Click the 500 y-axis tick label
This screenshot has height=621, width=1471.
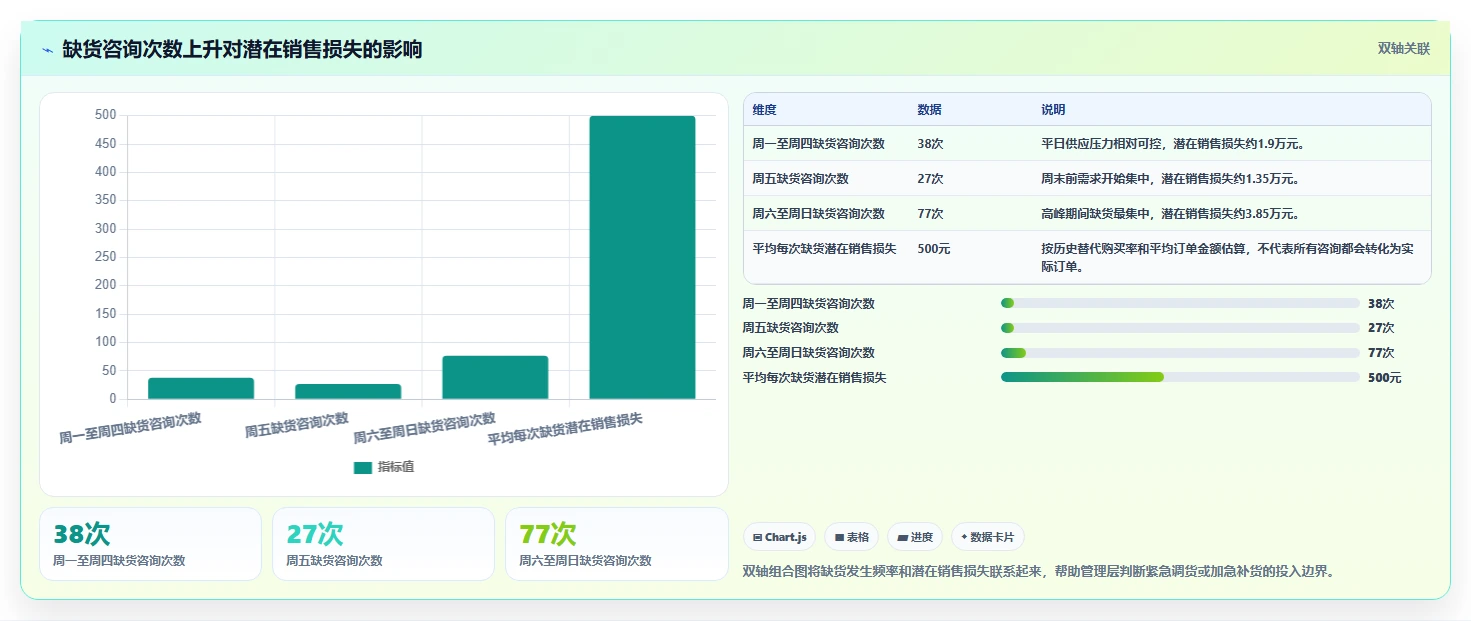coord(106,115)
